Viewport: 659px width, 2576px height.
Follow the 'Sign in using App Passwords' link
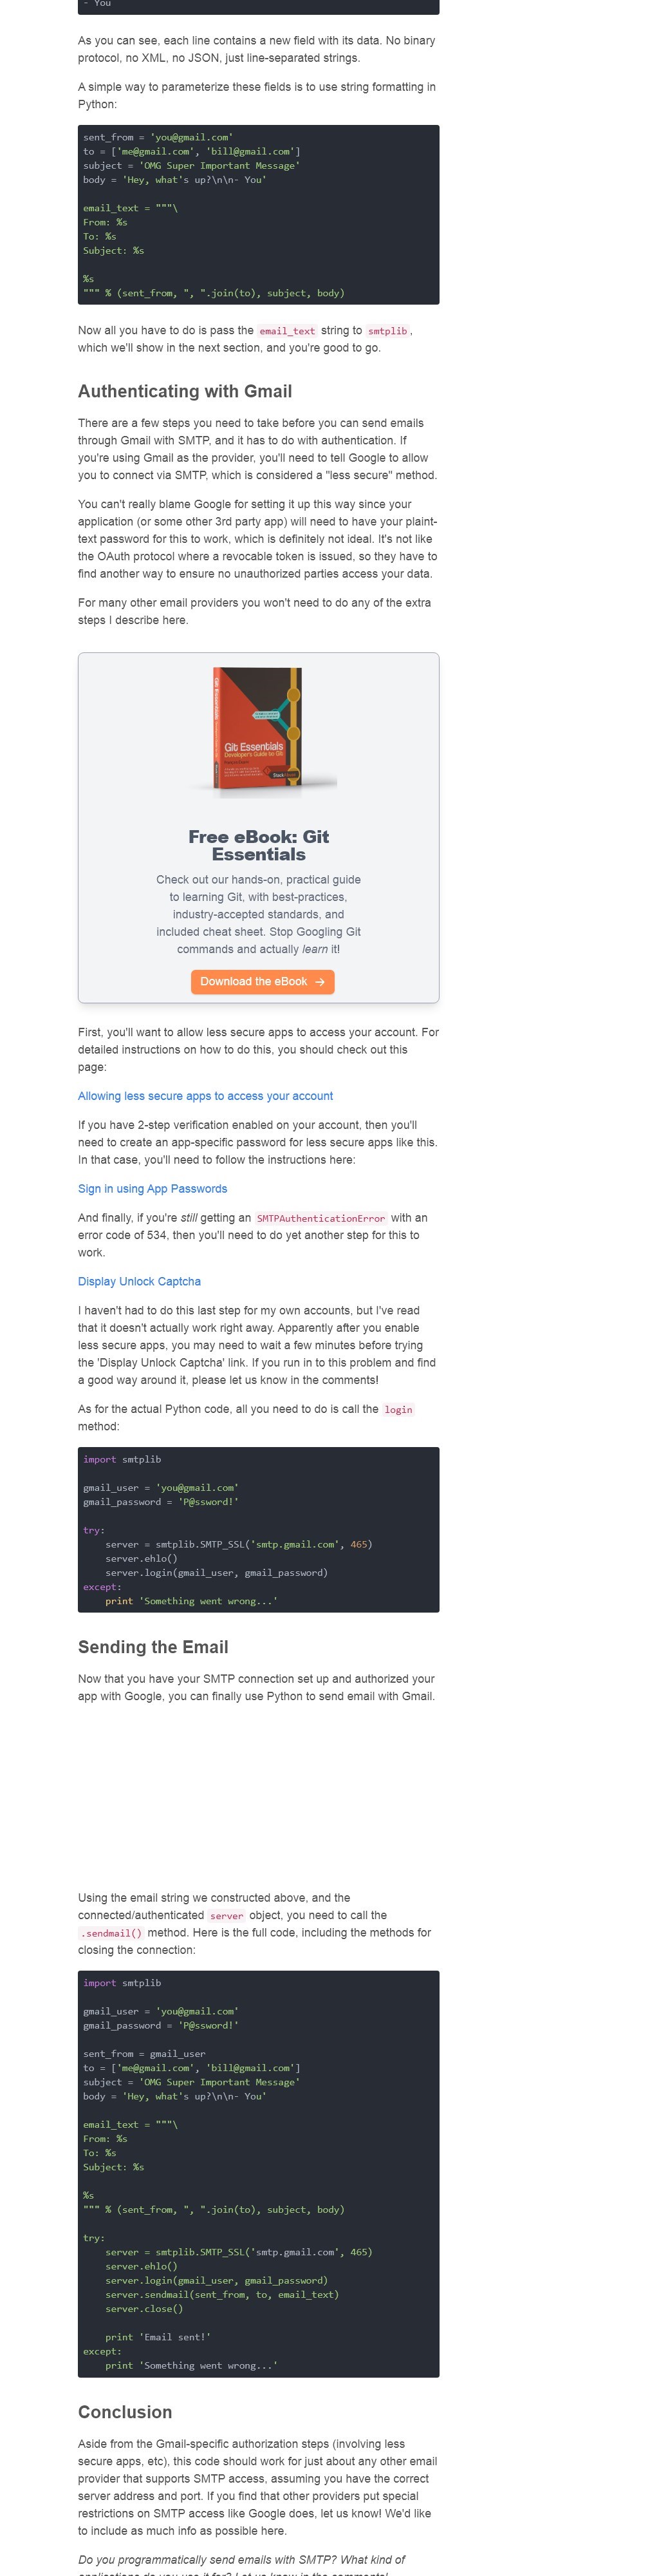(152, 1189)
